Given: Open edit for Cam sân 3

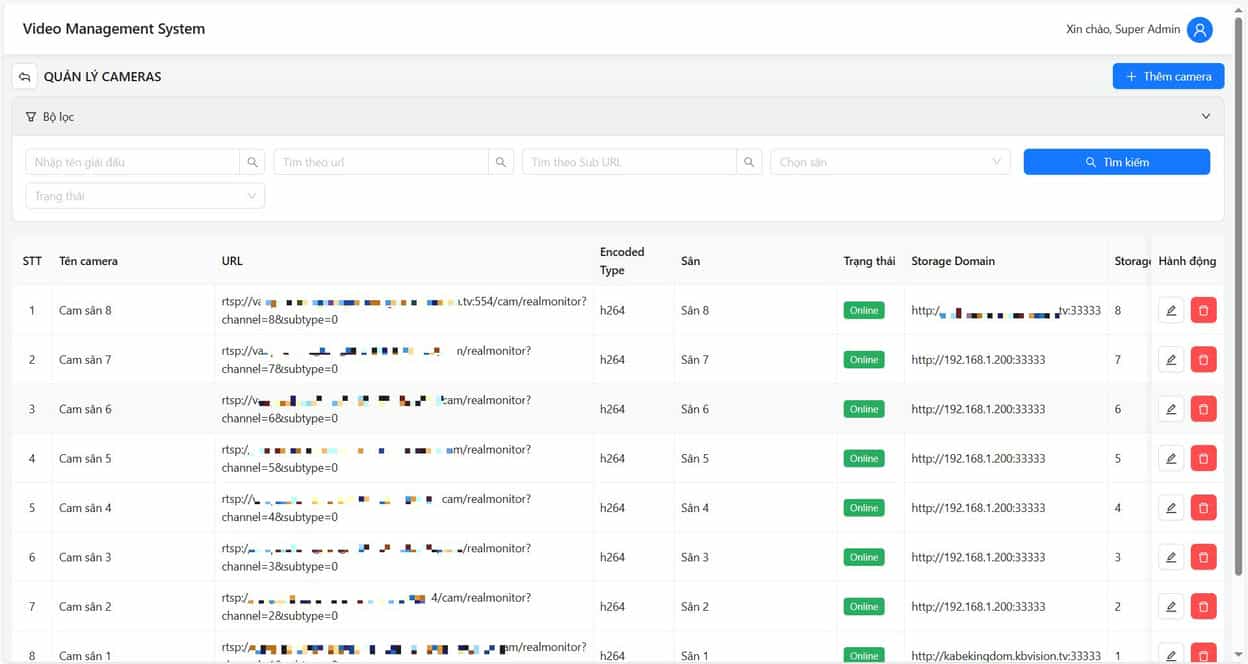Looking at the screenshot, I should coord(1170,557).
